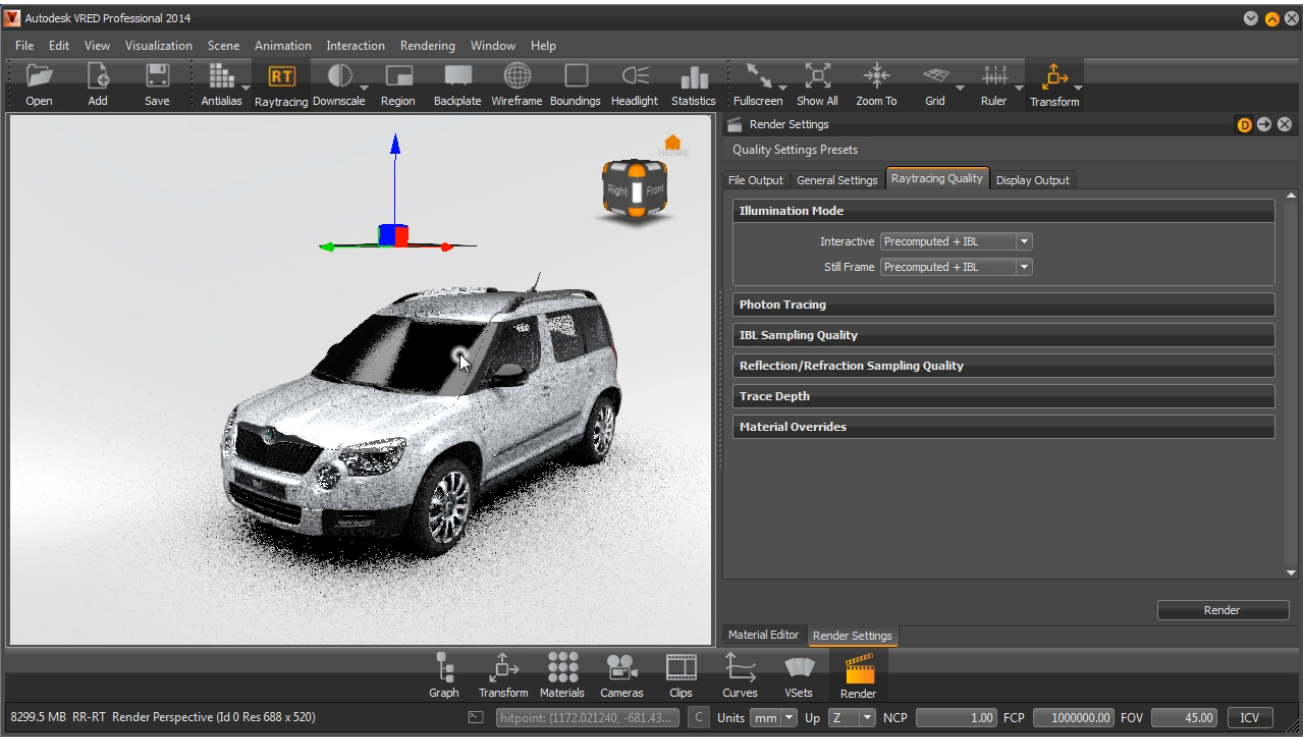The height and width of the screenshot is (737, 1303).
Task: Open the Downscale dropdown arrow
Action: coord(364,87)
